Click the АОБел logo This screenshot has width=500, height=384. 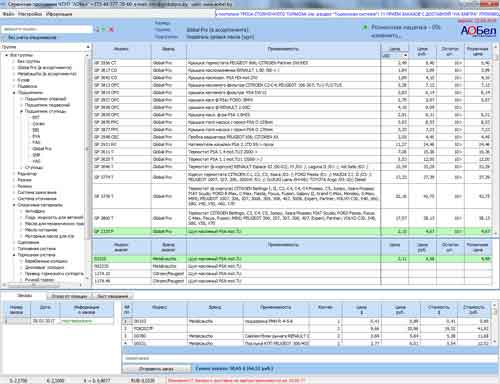pyautogui.click(x=479, y=31)
